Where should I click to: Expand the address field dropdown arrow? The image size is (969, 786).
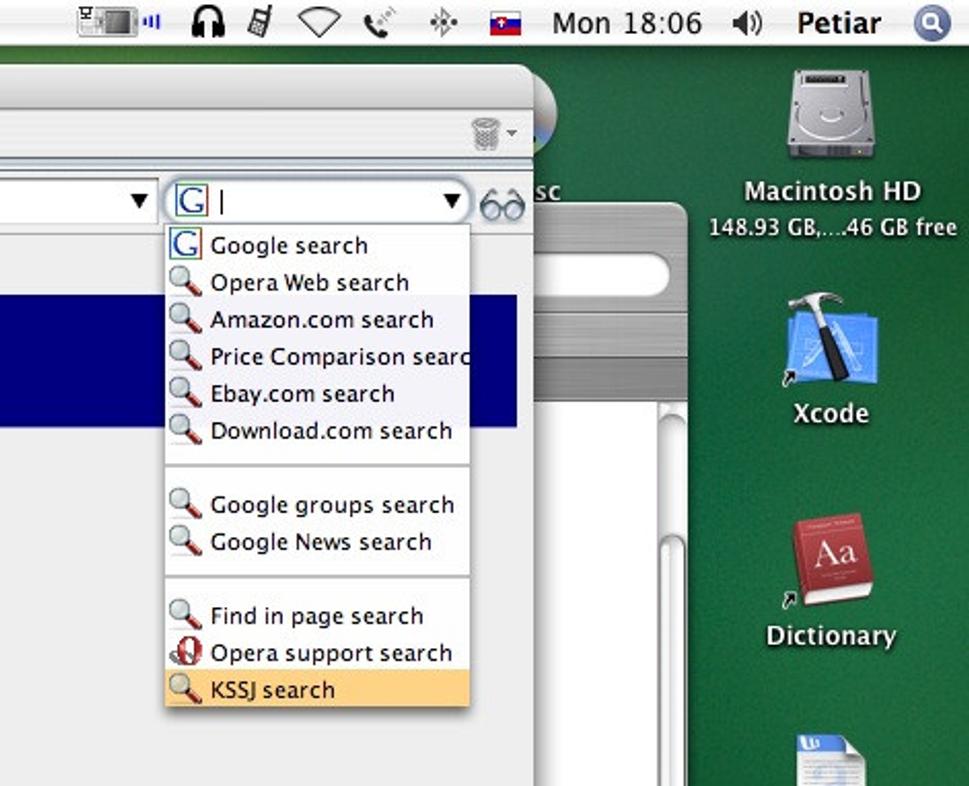140,201
